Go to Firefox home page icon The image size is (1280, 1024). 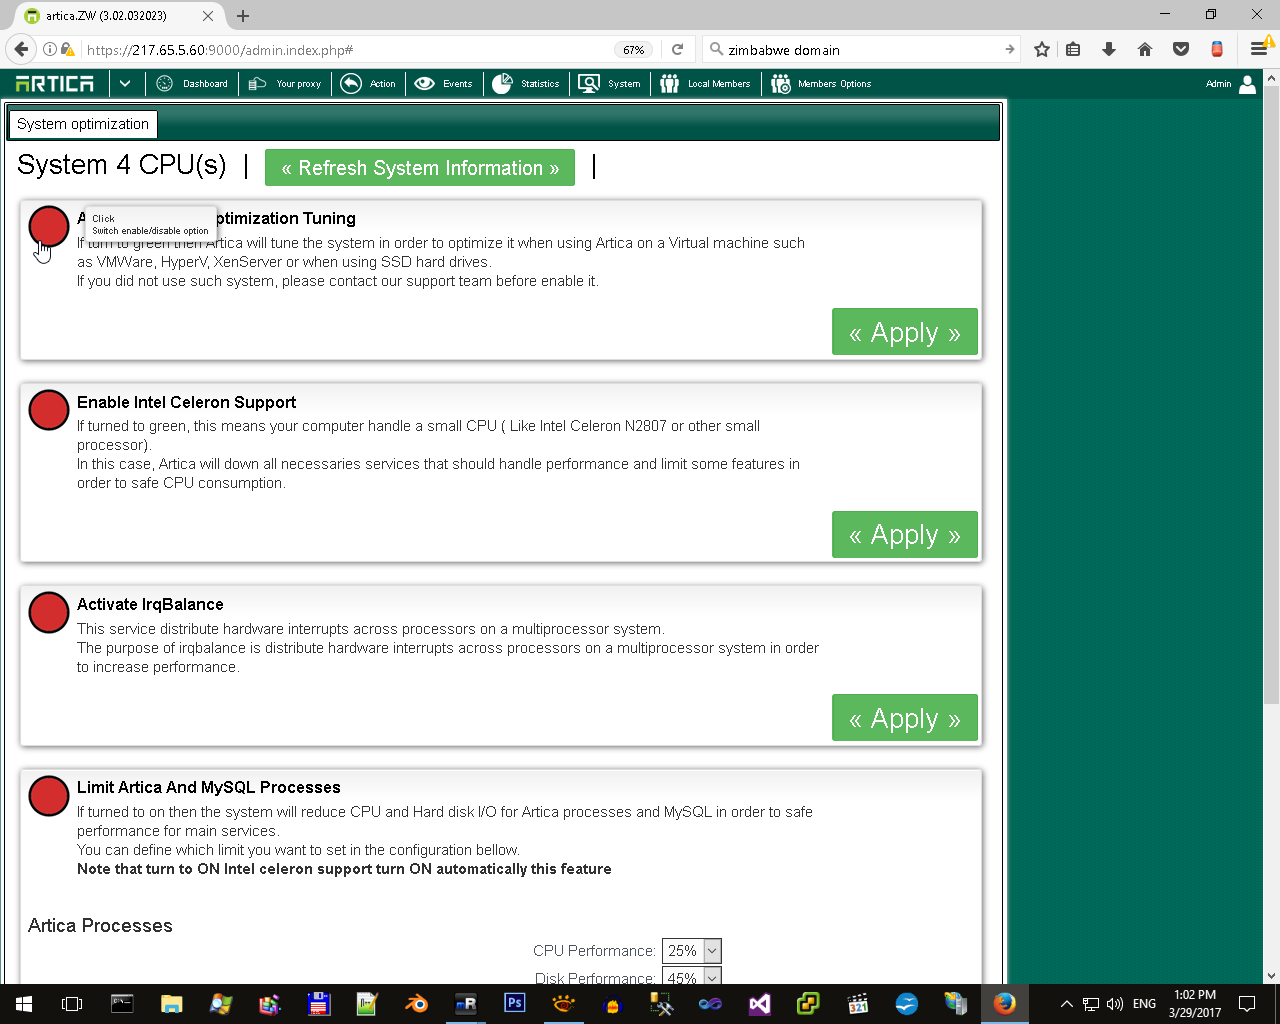[x=1145, y=49]
